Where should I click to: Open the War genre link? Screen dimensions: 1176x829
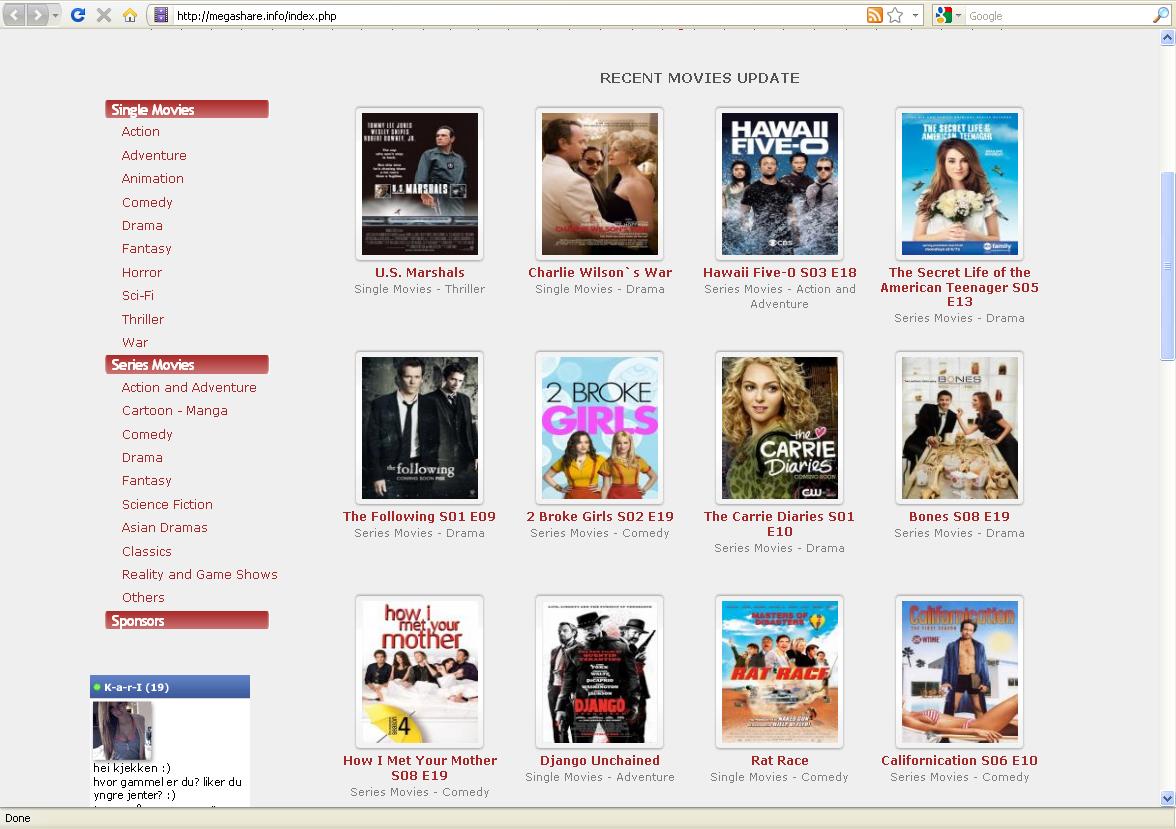coord(135,342)
